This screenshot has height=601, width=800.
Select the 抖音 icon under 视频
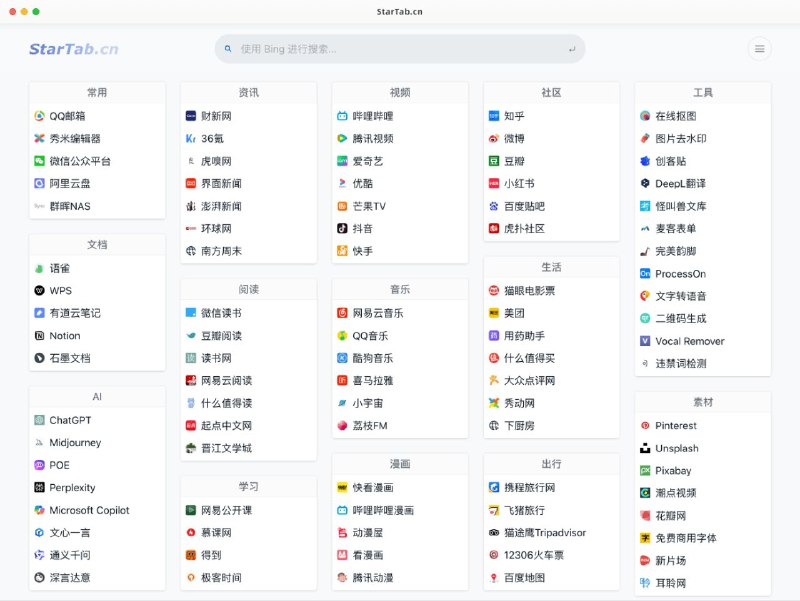[341, 230]
